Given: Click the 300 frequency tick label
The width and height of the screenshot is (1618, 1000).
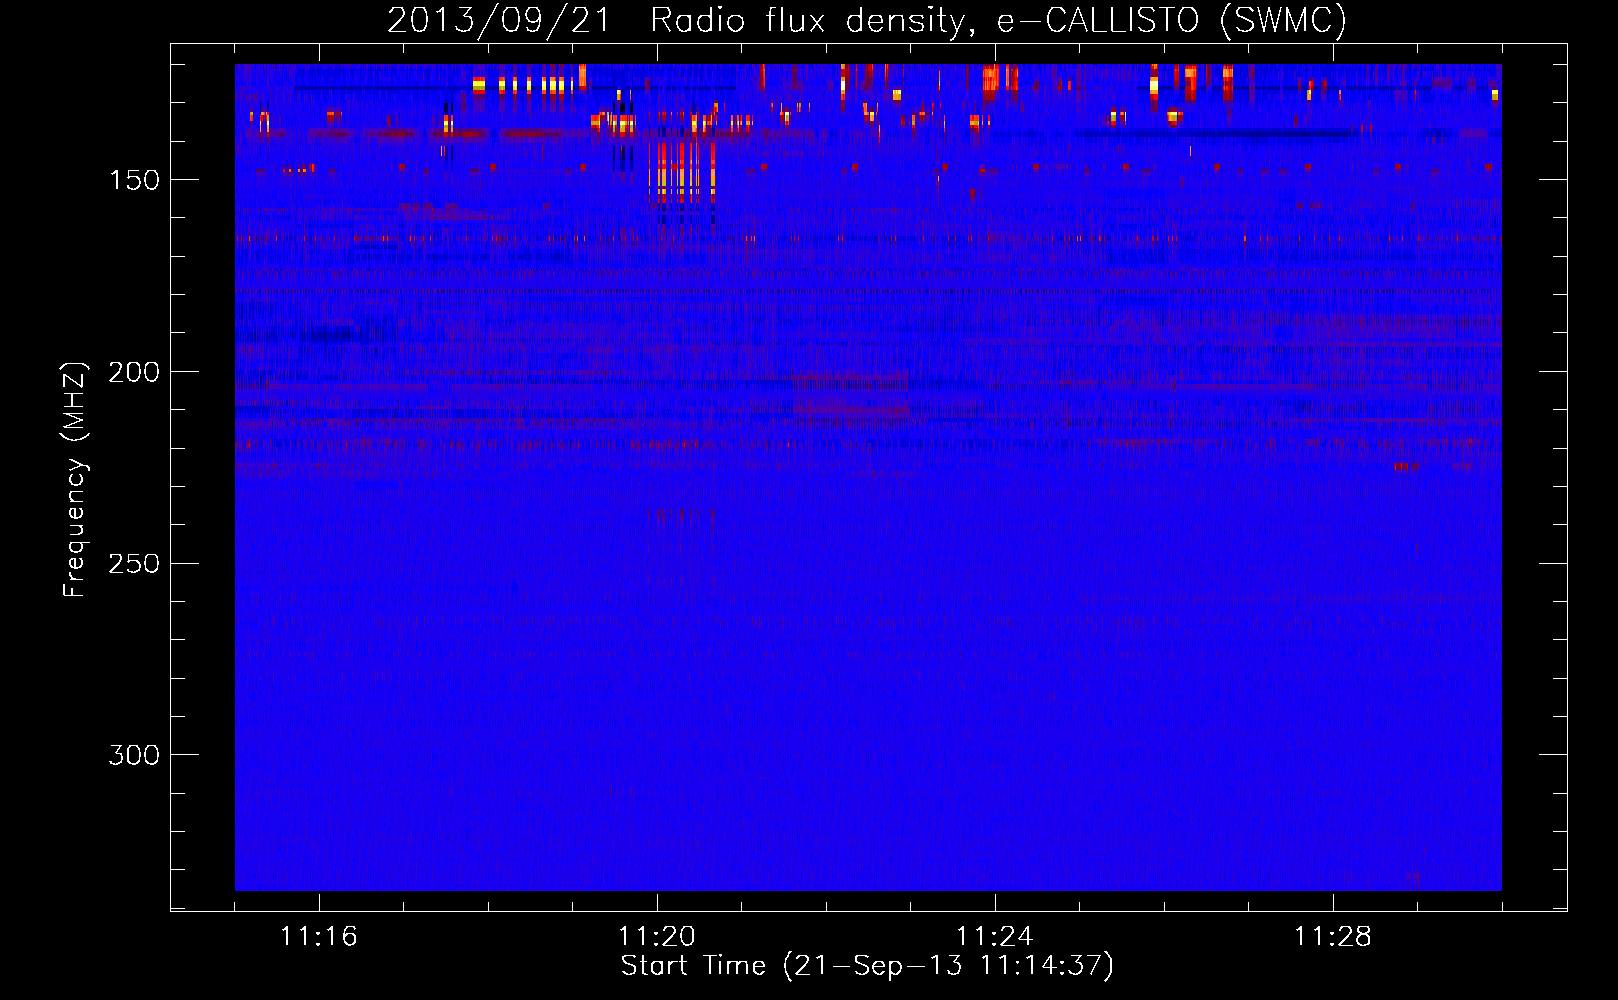Looking at the screenshot, I should 134,755.
